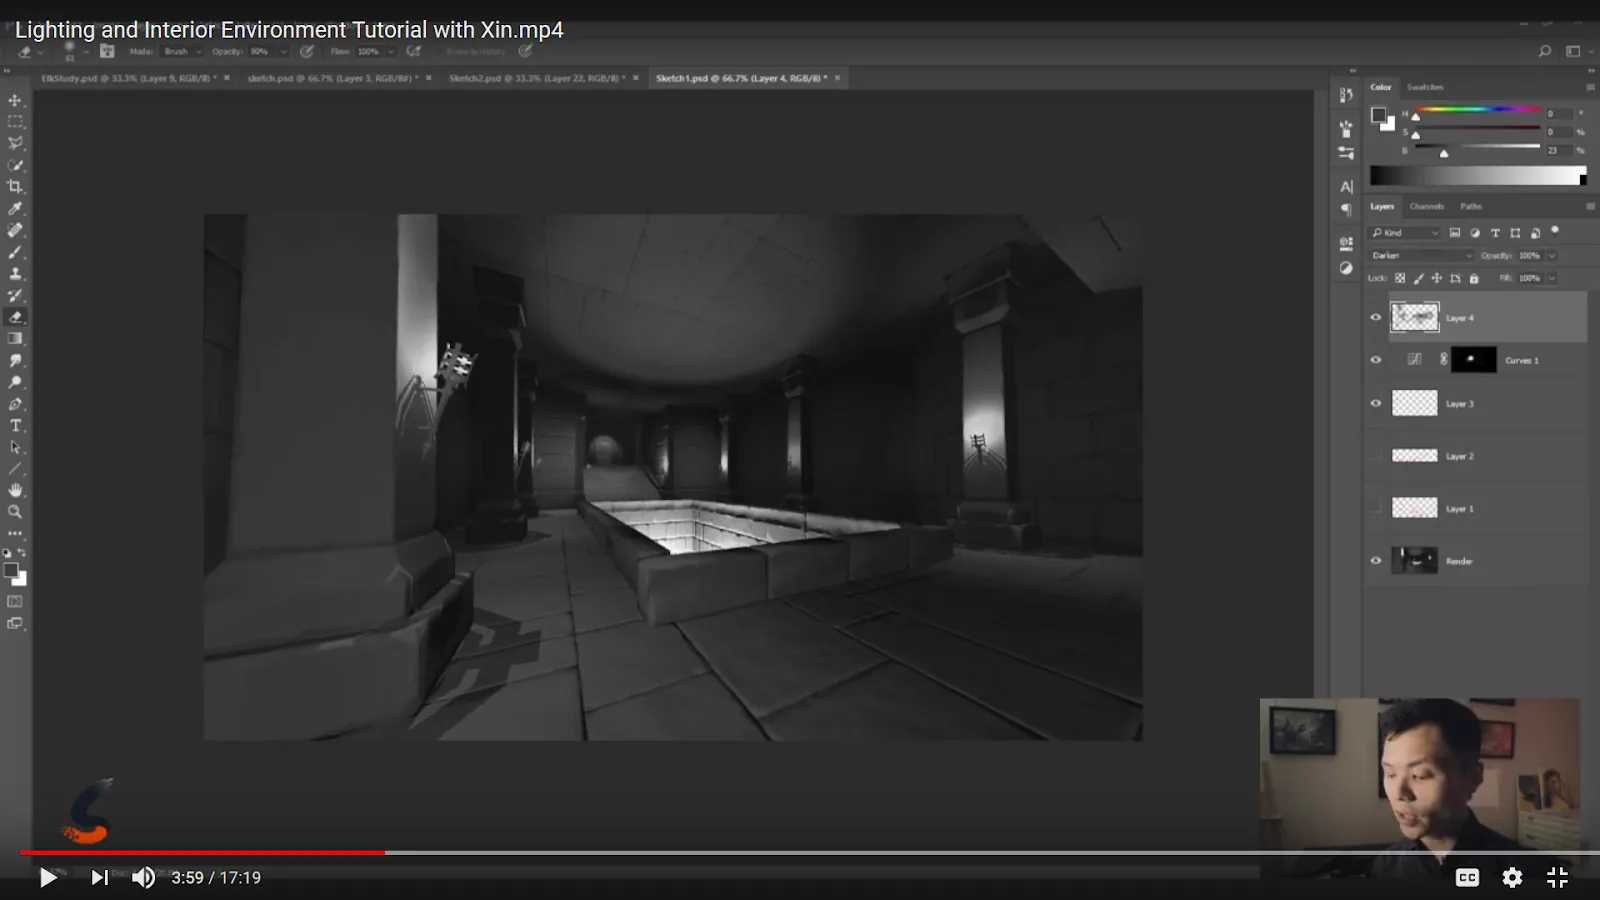Show Layer 1 visibility box
The width and height of the screenshot is (1600, 900).
[1376, 508]
